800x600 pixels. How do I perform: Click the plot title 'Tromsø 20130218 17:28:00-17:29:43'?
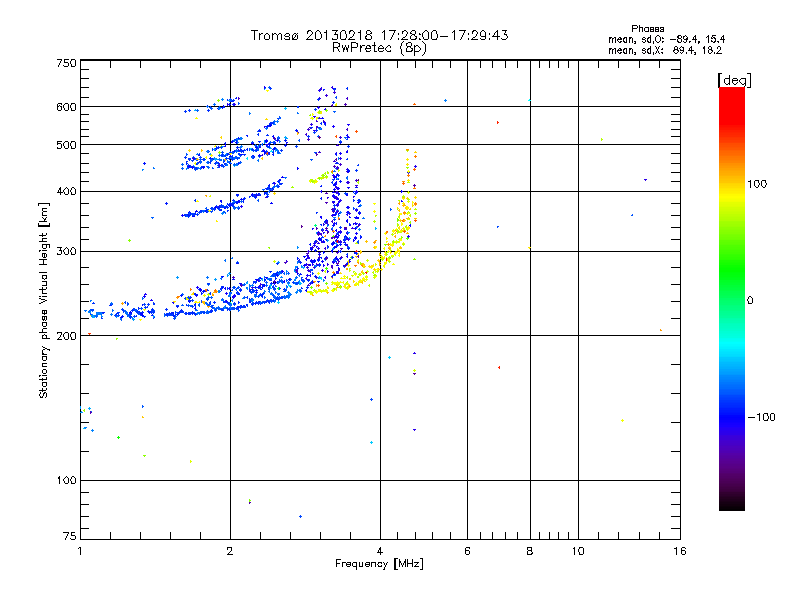(379, 35)
